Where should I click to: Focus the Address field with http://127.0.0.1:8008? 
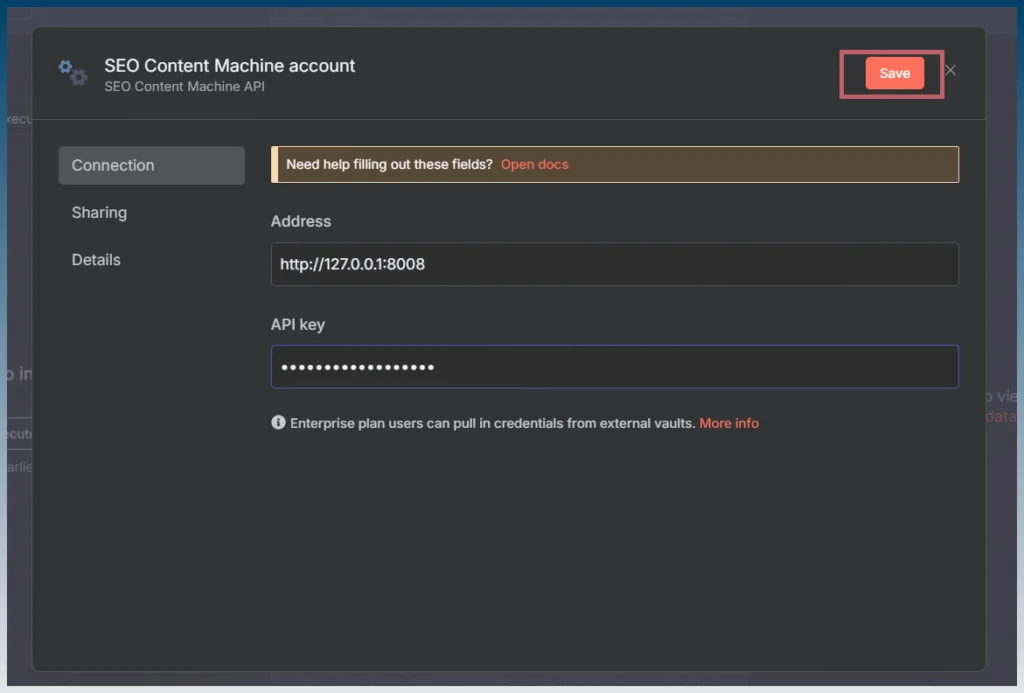615,264
